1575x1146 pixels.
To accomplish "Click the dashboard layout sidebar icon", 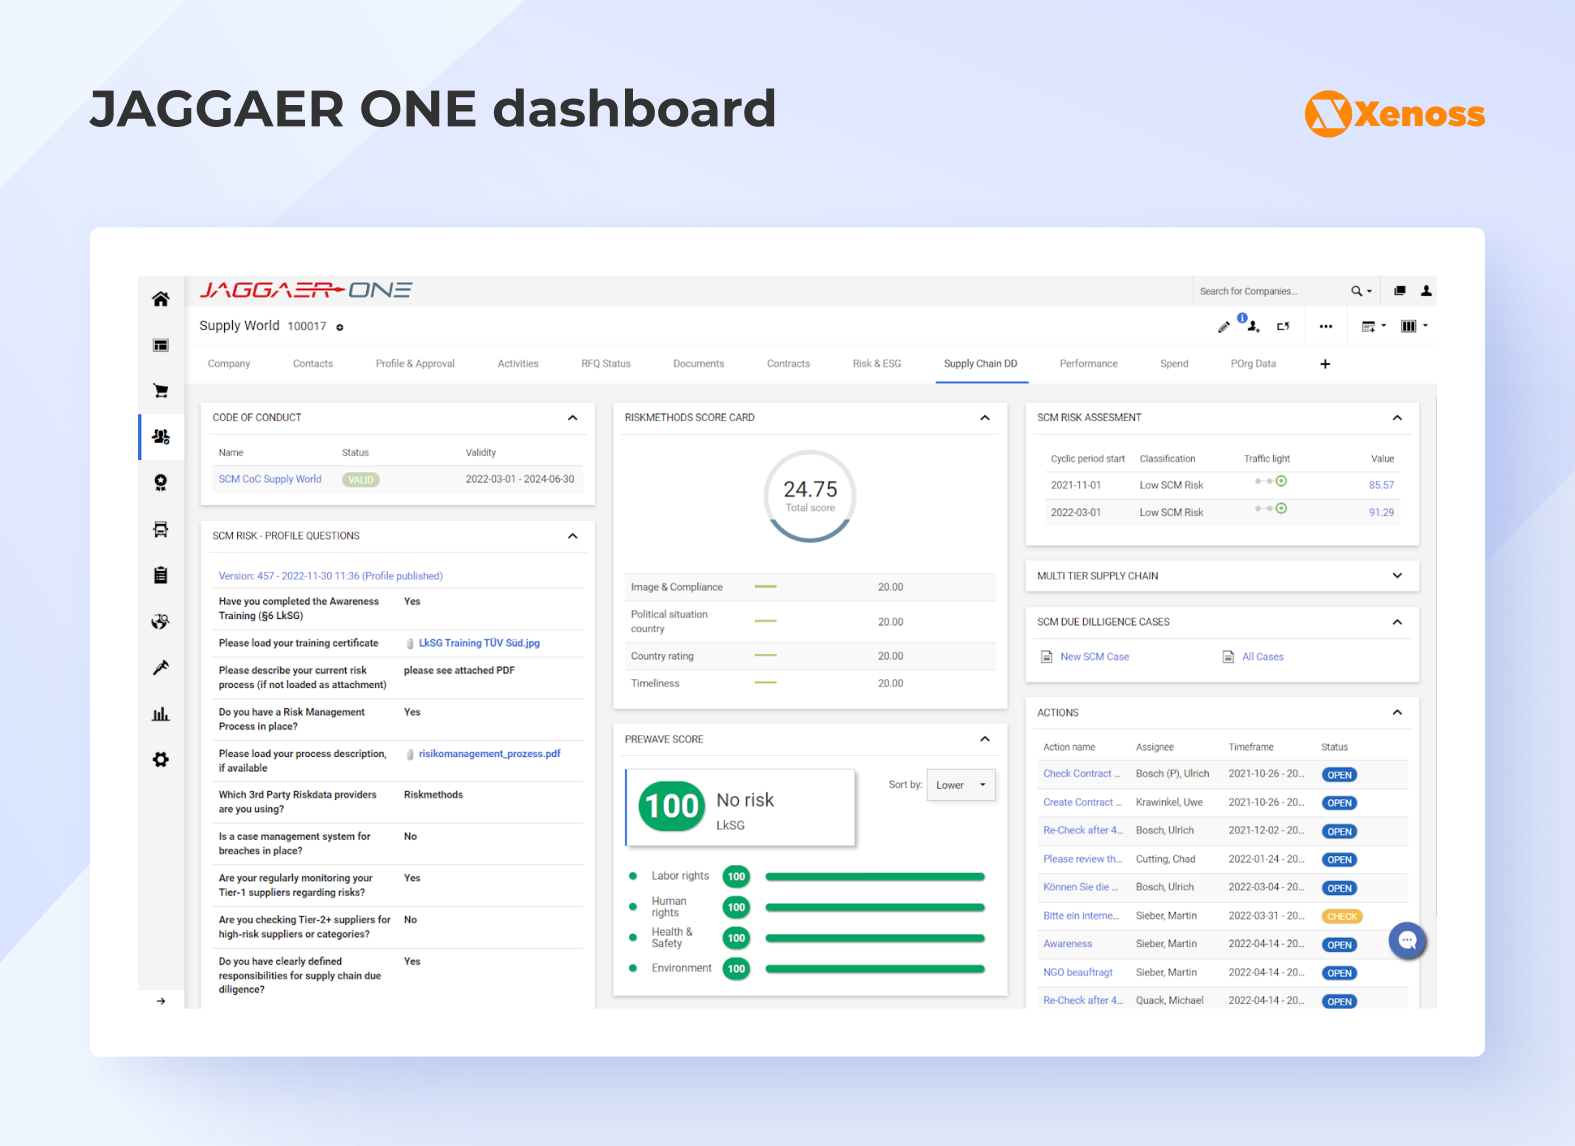I will (x=160, y=345).
